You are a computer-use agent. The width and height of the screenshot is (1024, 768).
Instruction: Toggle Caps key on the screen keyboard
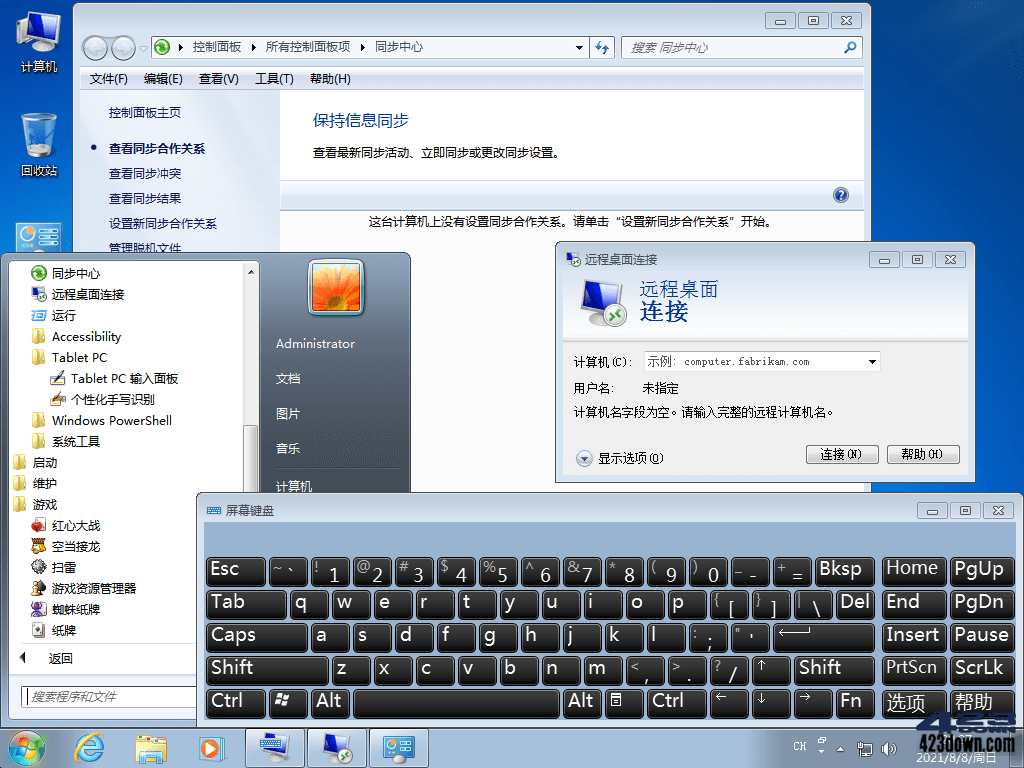click(256, 636)
